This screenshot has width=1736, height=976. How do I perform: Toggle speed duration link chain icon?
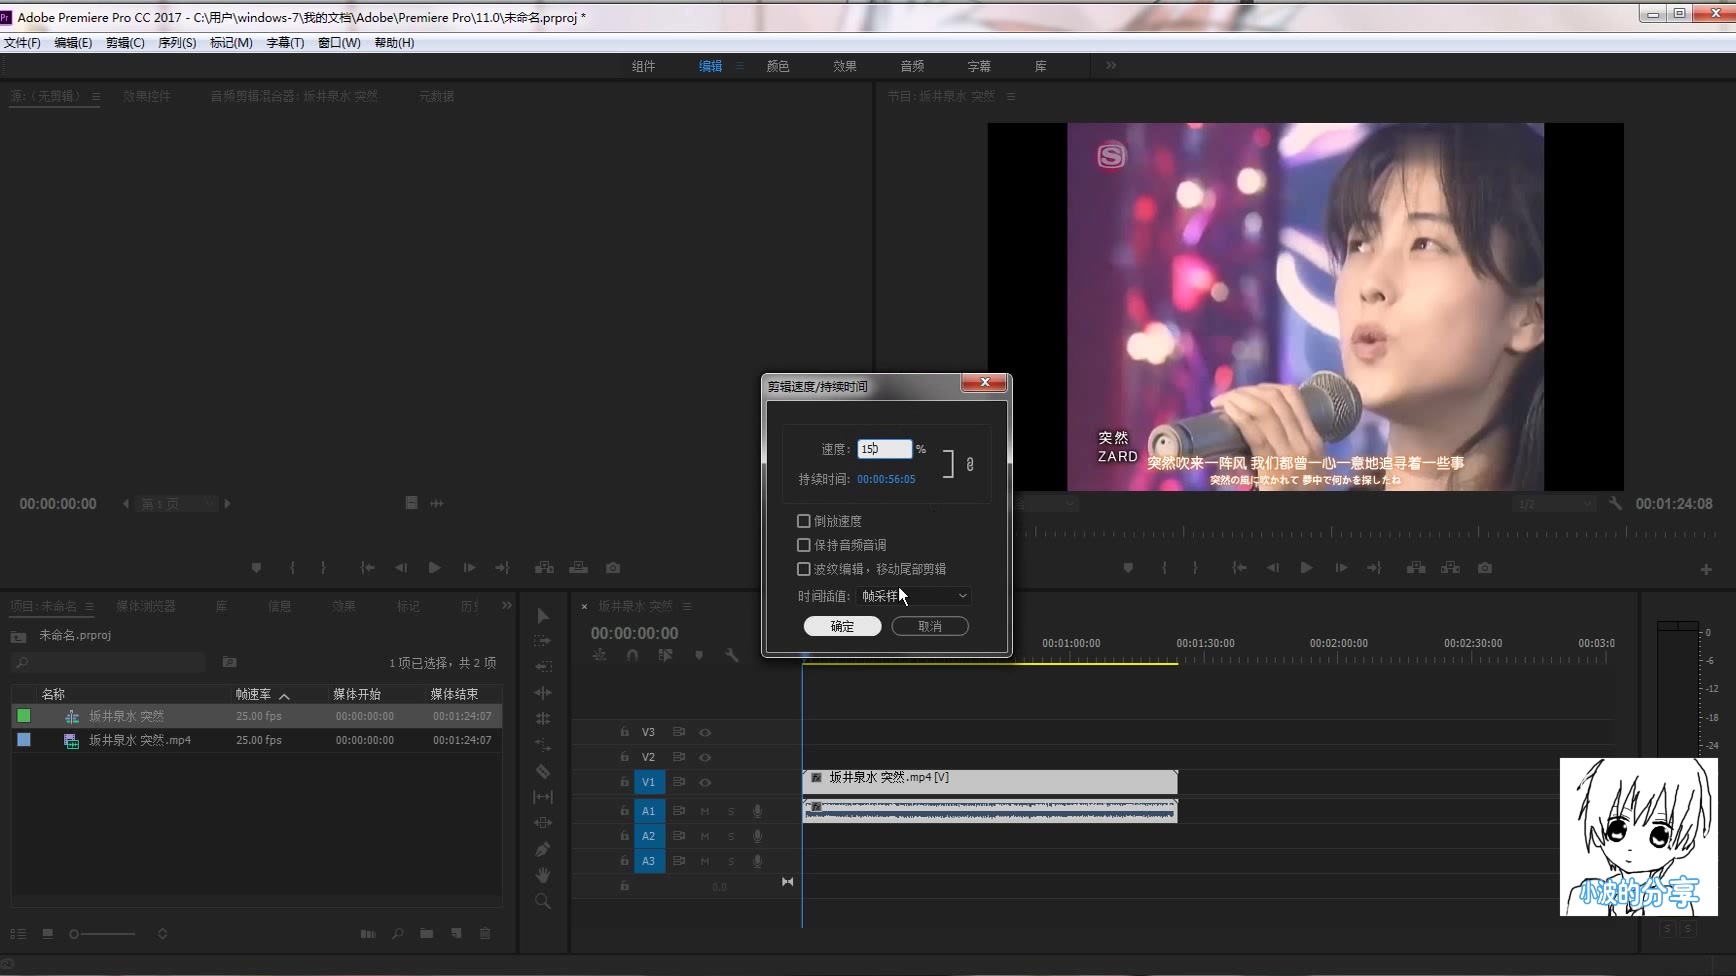pyautogui.click(x=970, y=464)
